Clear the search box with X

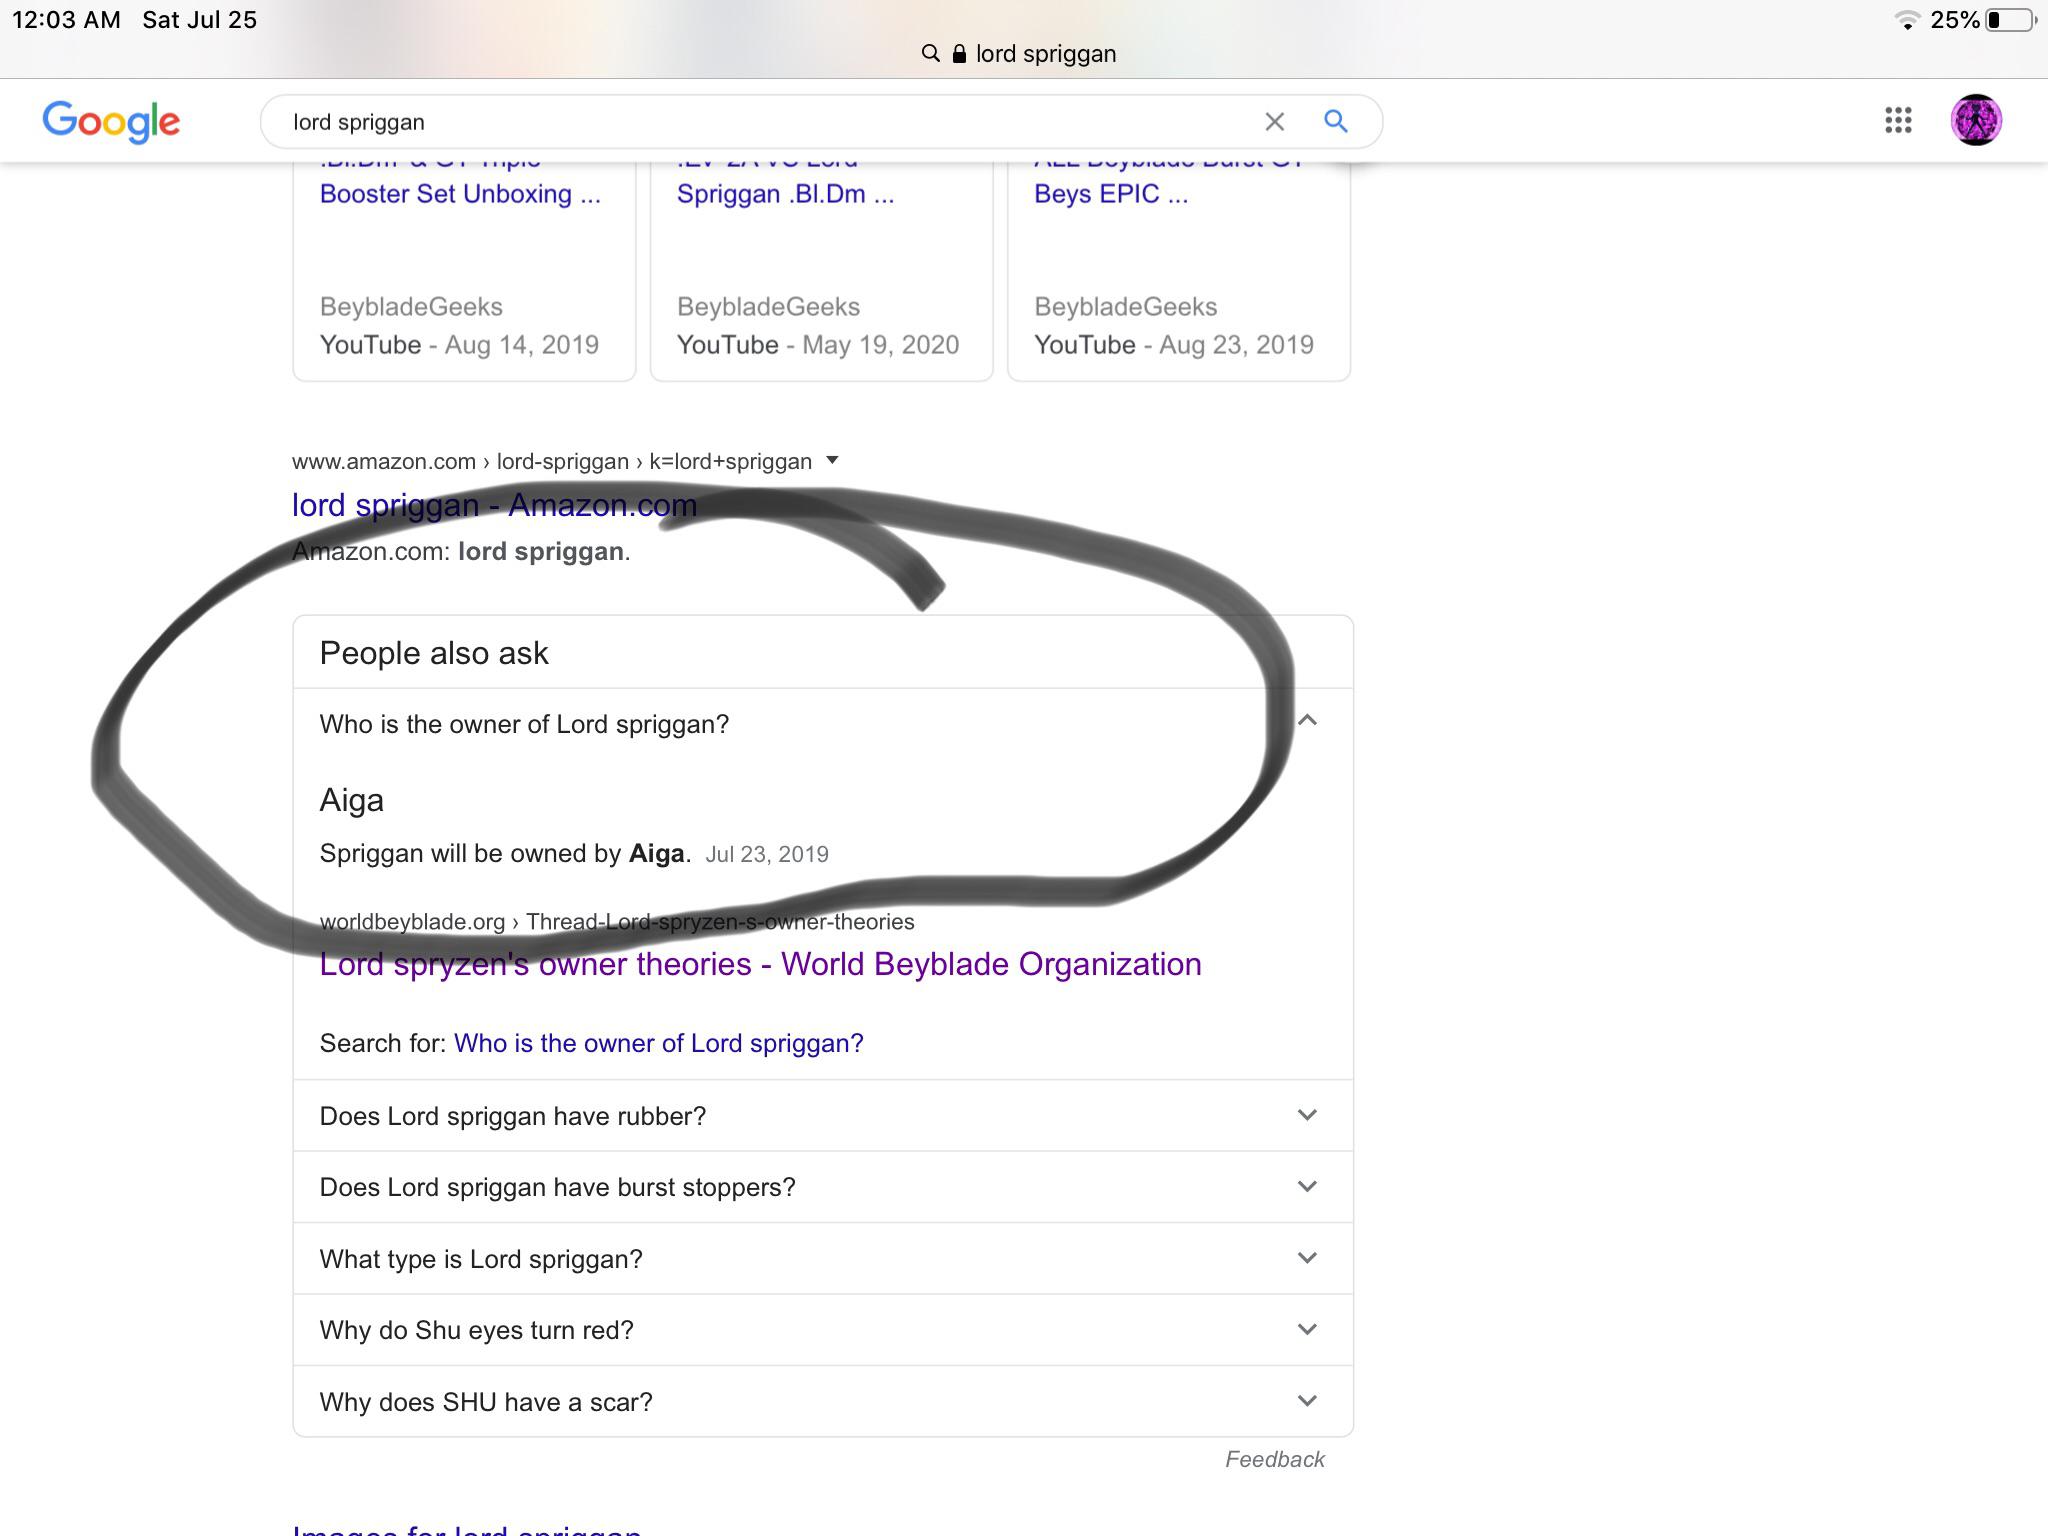pyautogui.click(x=1274, y=122)
